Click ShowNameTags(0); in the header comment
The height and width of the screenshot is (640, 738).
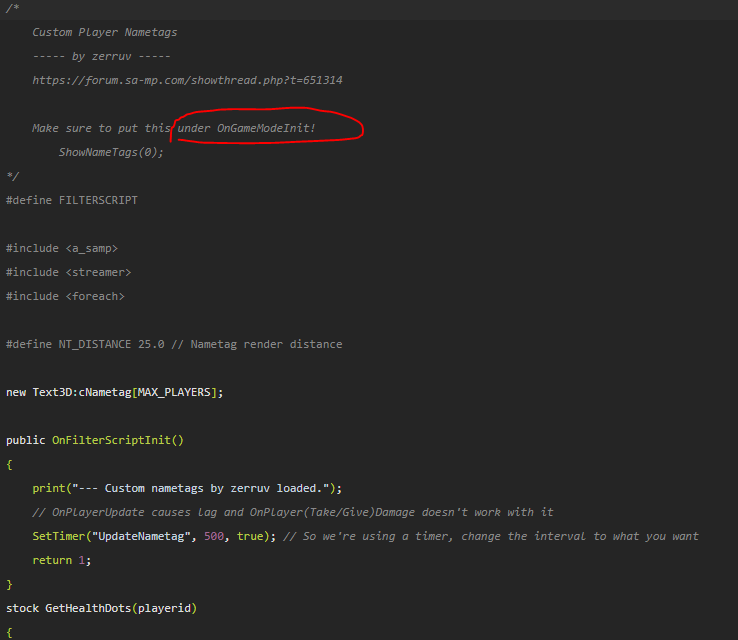[x=110, y=152]
